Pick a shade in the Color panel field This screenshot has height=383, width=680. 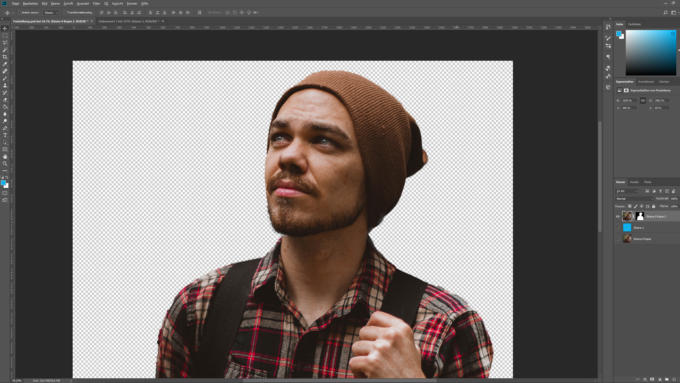pos(651,52)
